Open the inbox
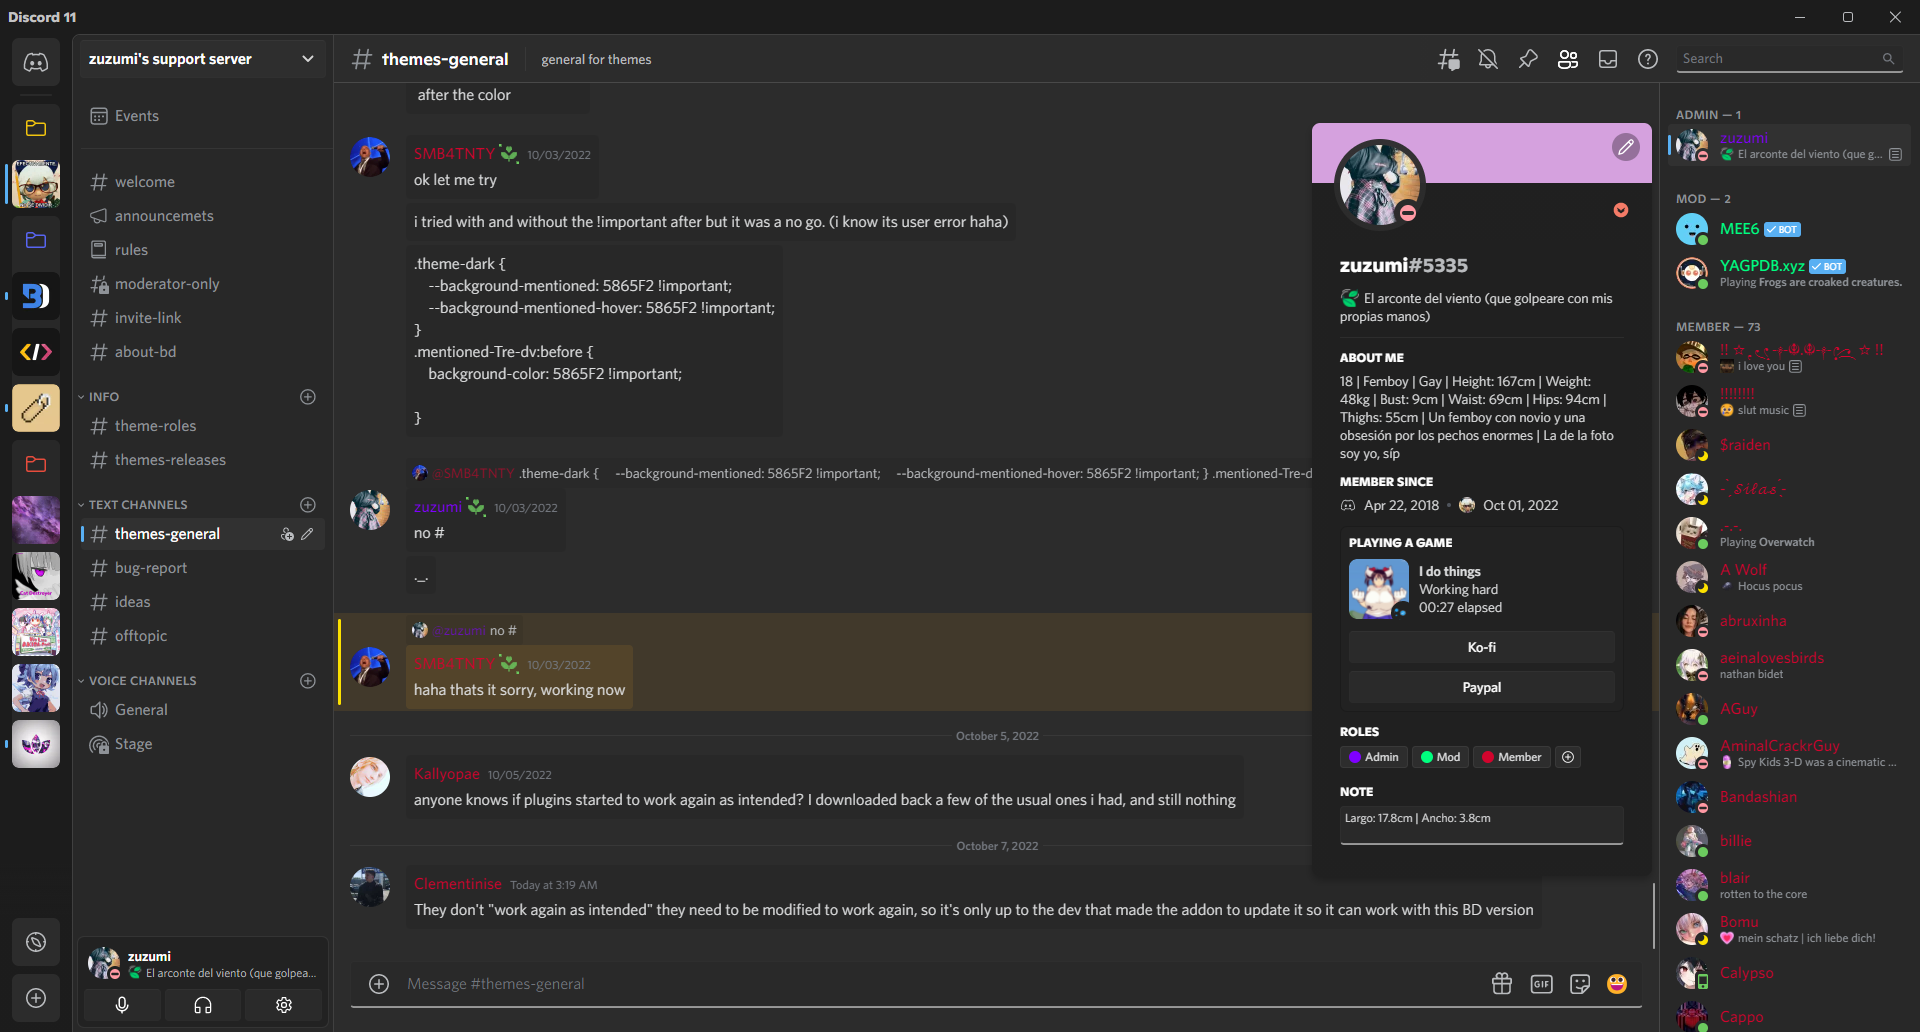The width and height of the screenshot is (1920, 1032). 1607,59
